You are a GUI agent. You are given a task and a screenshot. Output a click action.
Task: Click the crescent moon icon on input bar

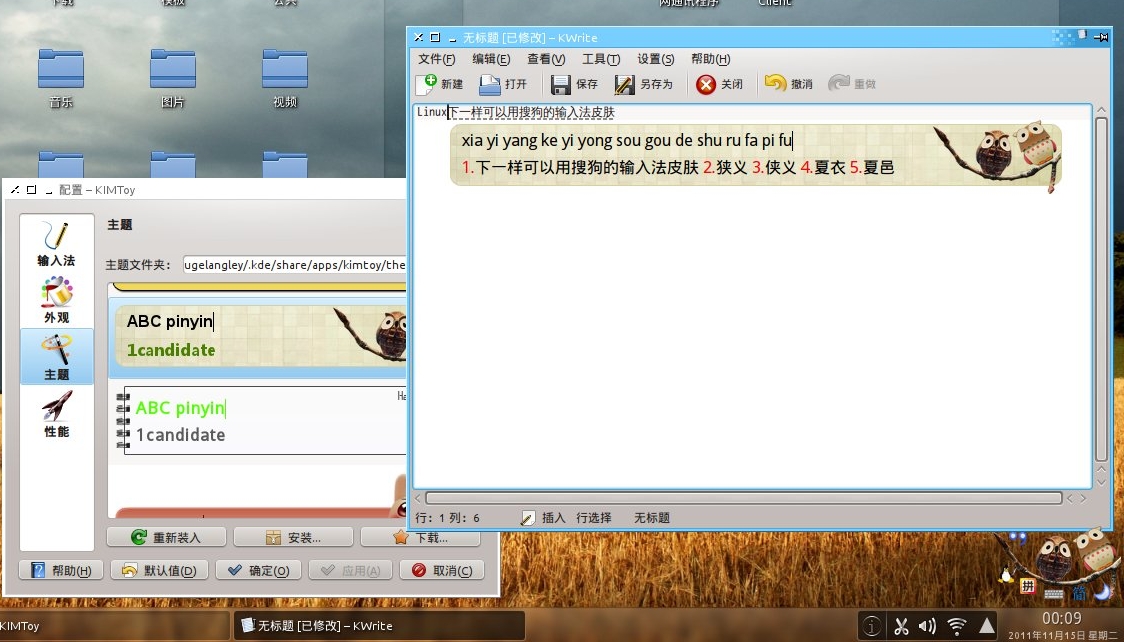pyautogui.click(x=1102, y=591)
